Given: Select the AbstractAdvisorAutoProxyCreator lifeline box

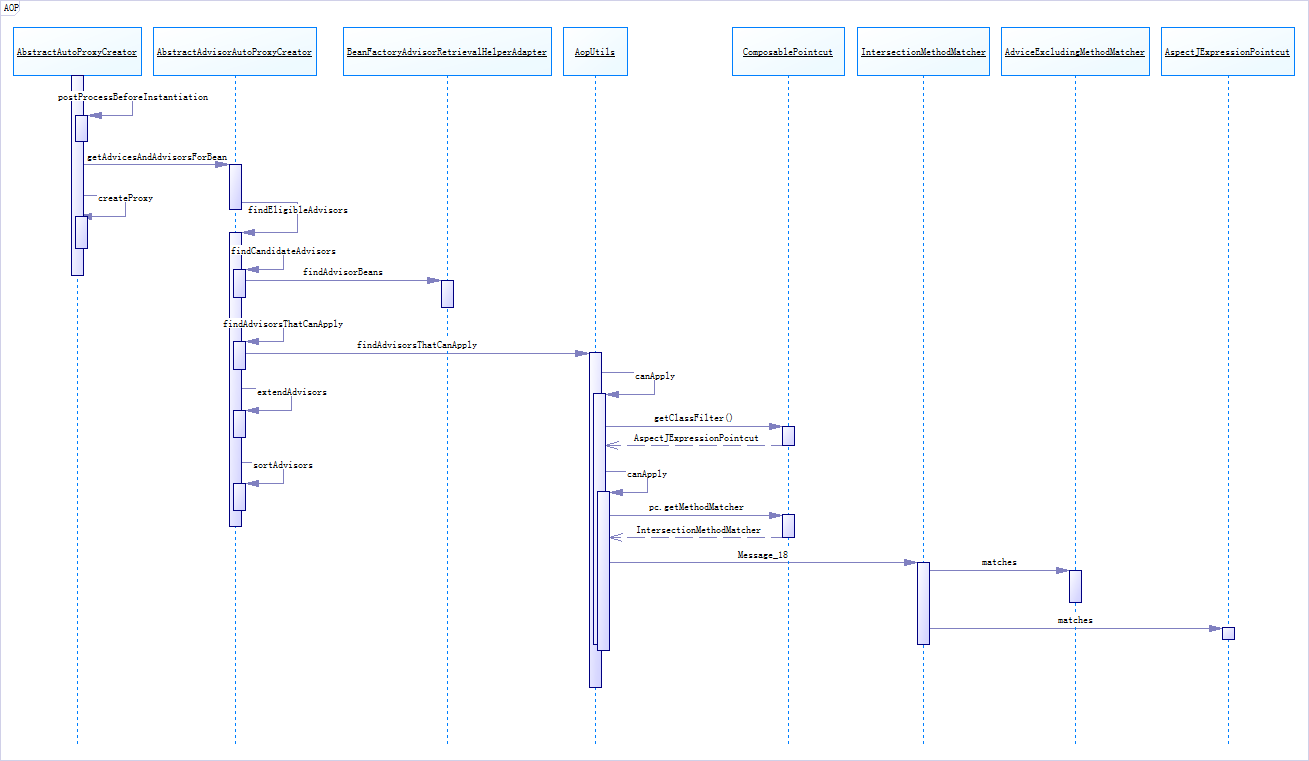Looking at the screenshot, I should 235,51.
